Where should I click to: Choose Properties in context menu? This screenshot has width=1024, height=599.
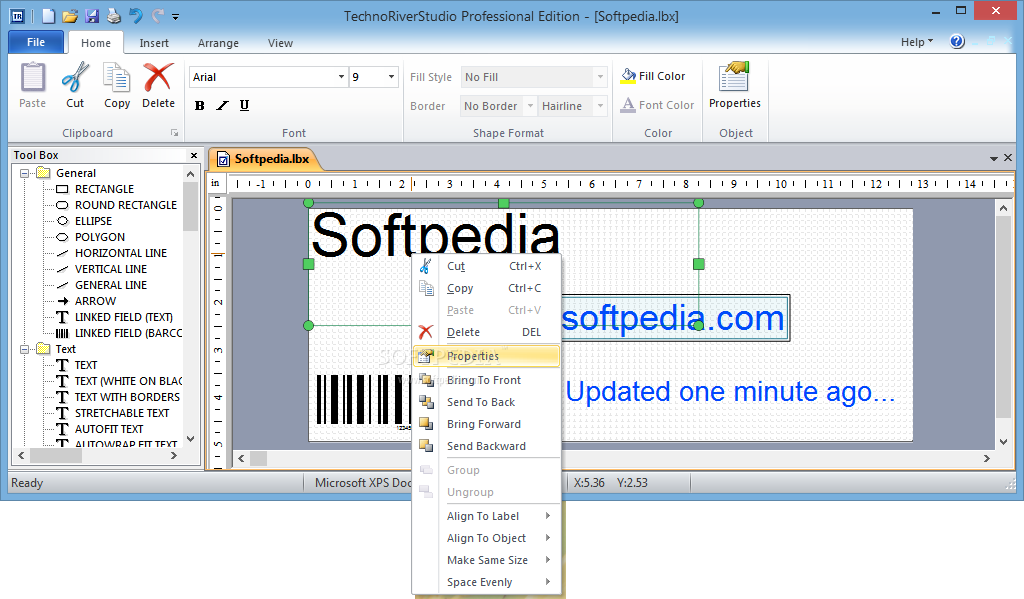coord(487,355)
